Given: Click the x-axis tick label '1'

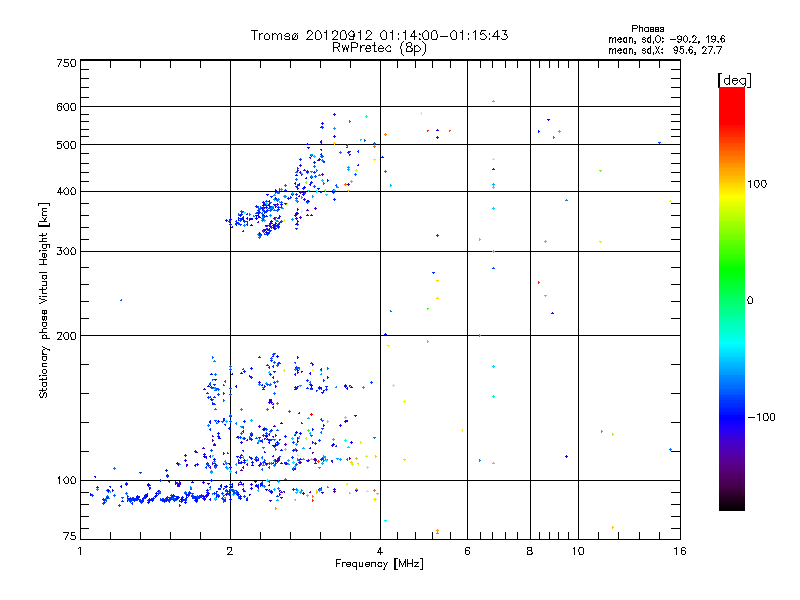Looking at the screenshot, I should 80,551.
